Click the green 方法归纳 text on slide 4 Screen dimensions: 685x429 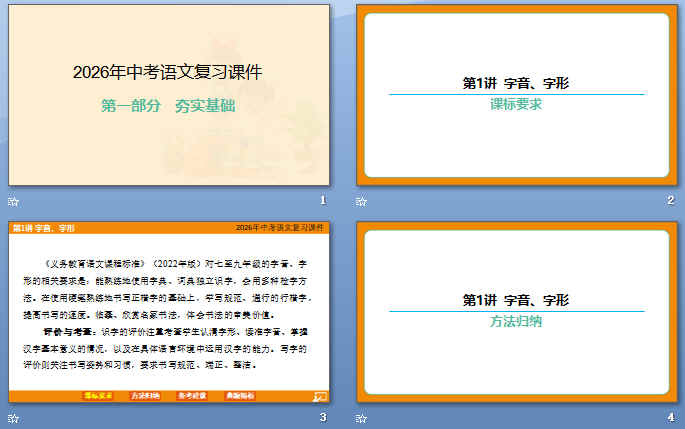[x=516, y=321]
